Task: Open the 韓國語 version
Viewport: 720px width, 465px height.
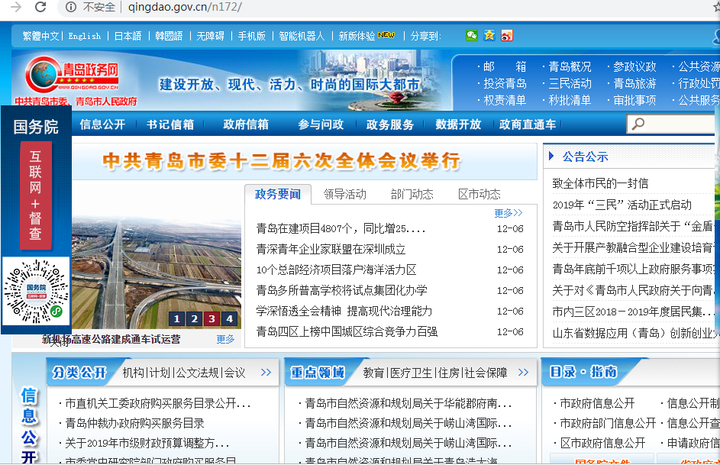Action: click(x=169, y=36)
